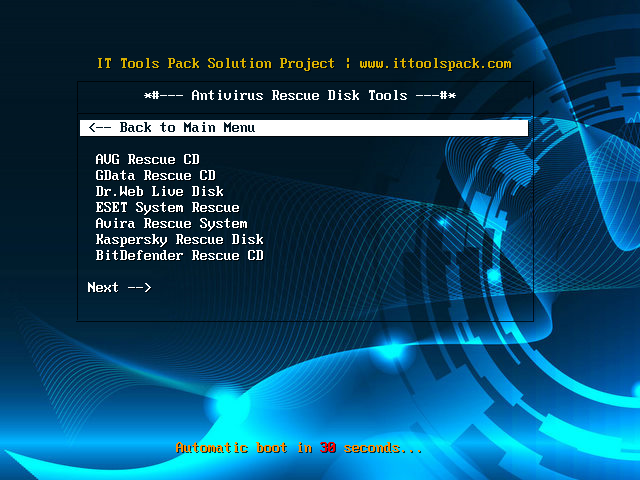Open Kaspersky Rescue Disk
Viewport: 640px width, 480px height.
180,240
